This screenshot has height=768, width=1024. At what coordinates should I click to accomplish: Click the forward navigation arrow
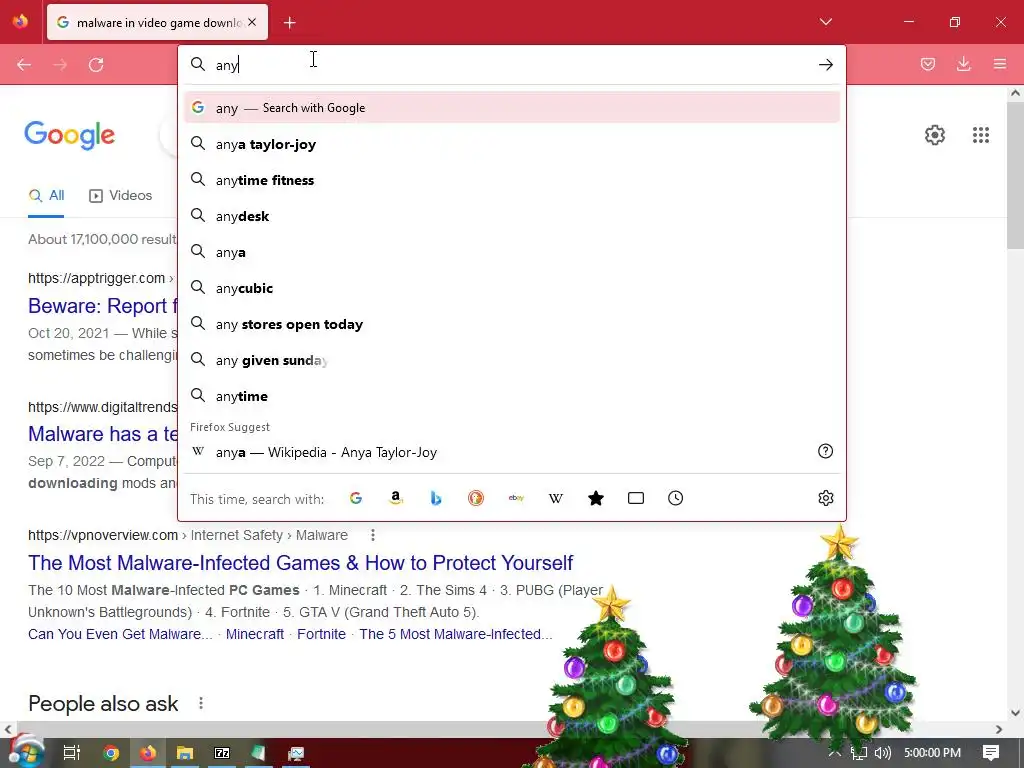(x=60, y=65)
